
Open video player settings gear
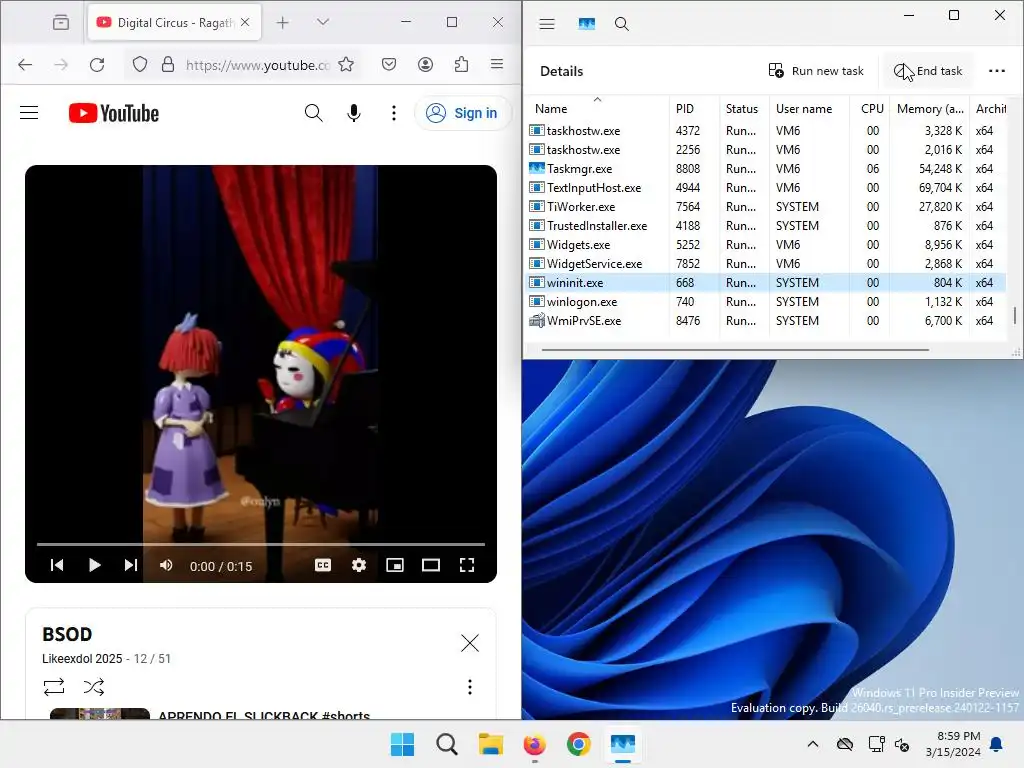tap(359, 565)
